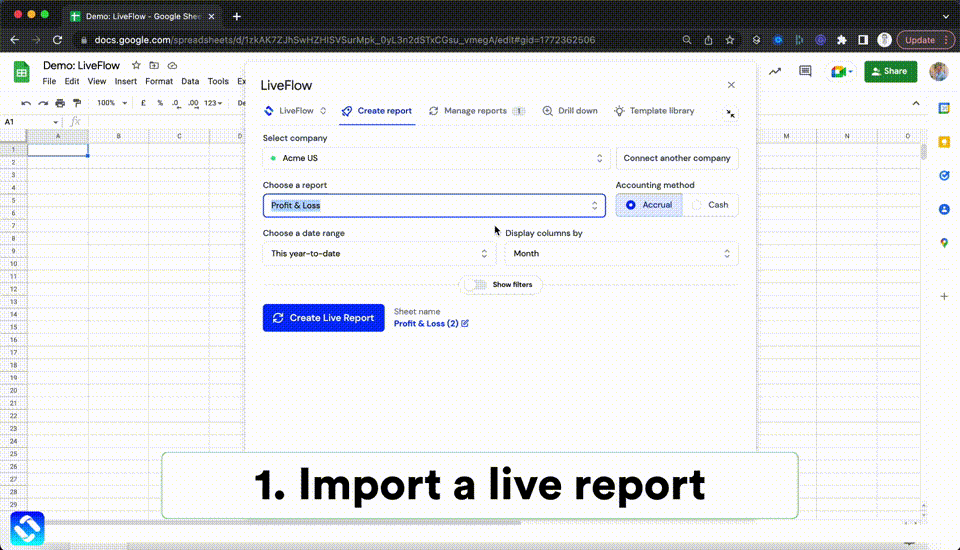Screen dimensions: 960x550
Task: Open the Insert menu
Action: [126, 81]
